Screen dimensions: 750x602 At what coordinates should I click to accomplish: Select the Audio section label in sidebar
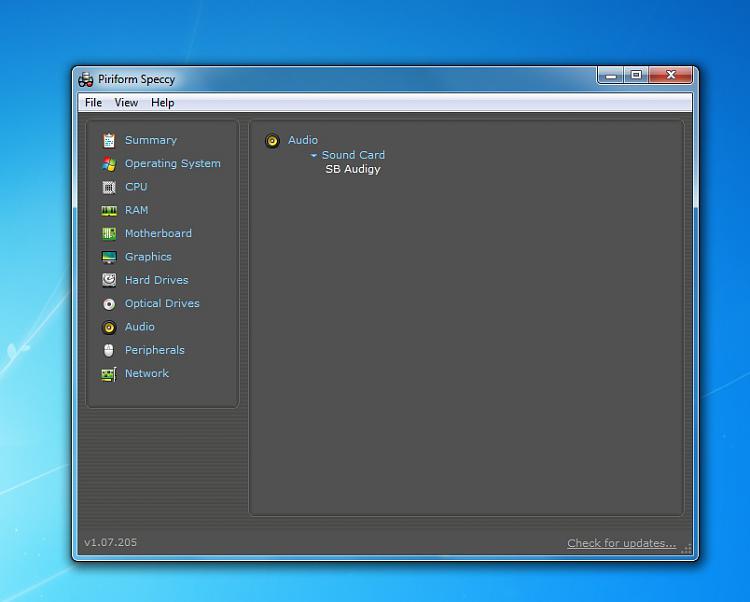140,327
